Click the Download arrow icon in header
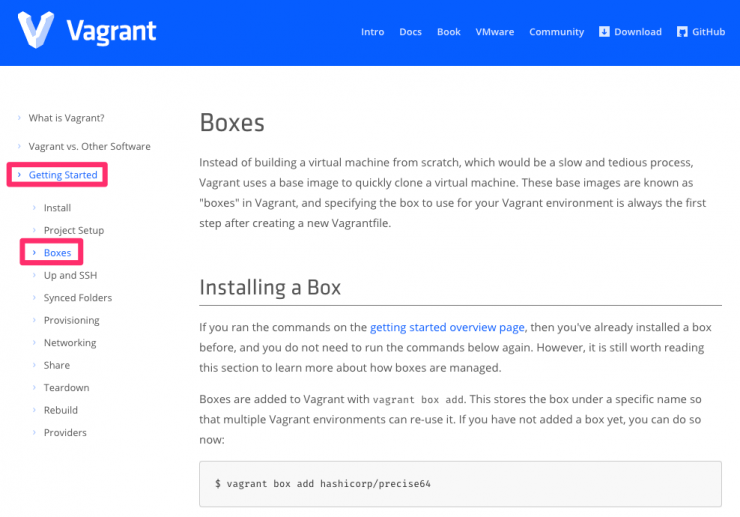 [x=604, y=32]
